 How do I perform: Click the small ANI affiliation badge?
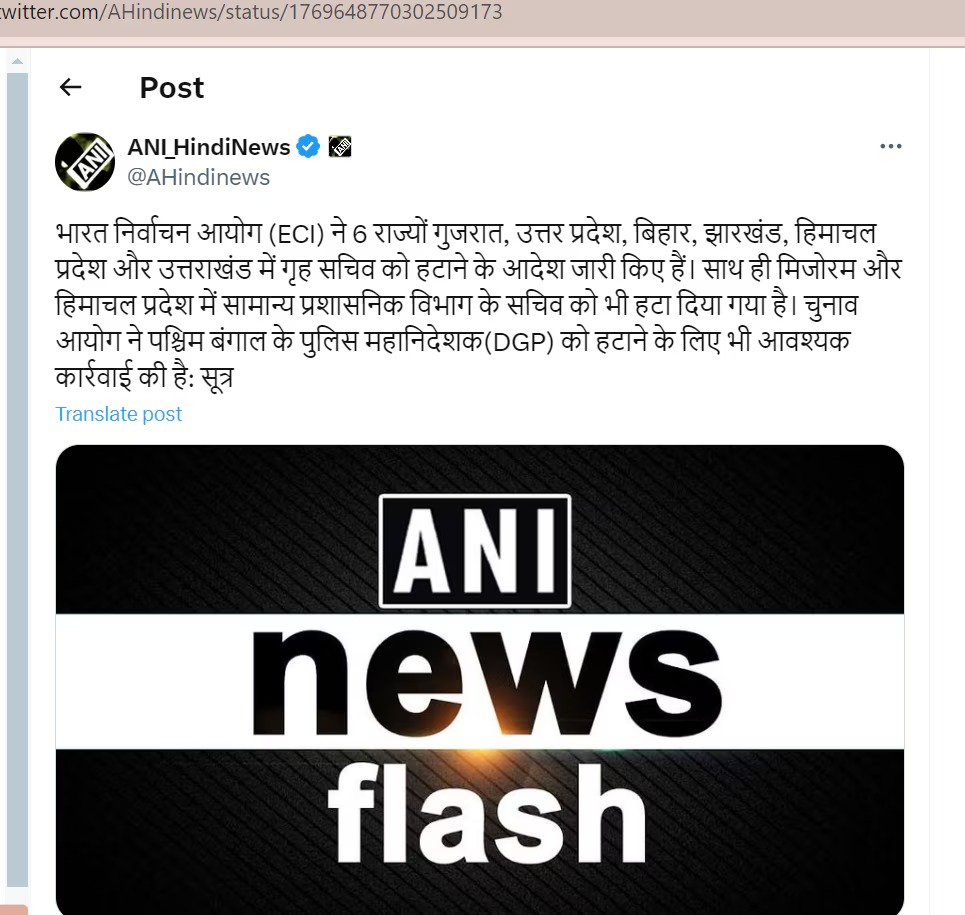click(x=340, y=146)
